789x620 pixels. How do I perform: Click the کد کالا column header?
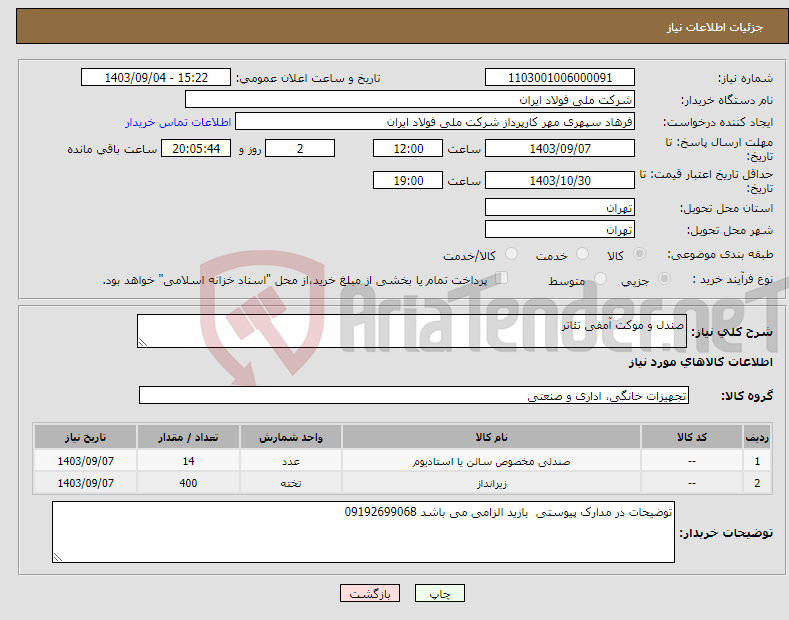[692, 437]
